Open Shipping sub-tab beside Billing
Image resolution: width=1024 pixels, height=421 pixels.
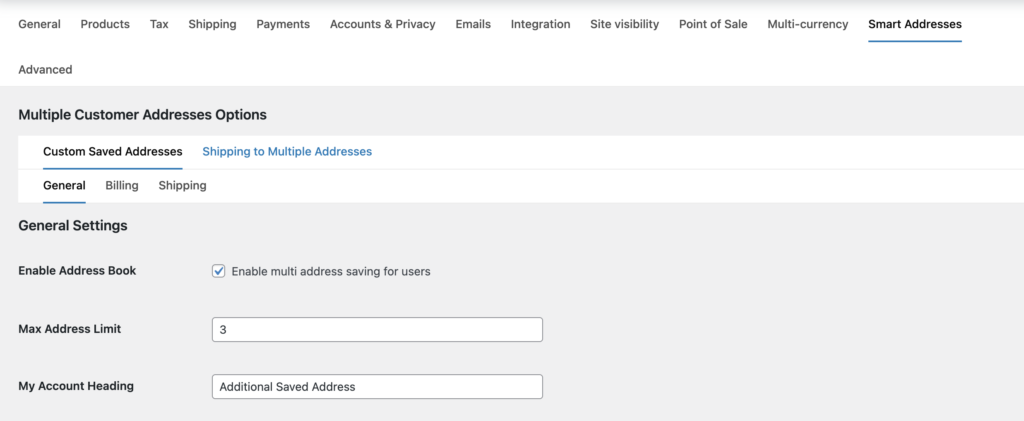(182, 186)
